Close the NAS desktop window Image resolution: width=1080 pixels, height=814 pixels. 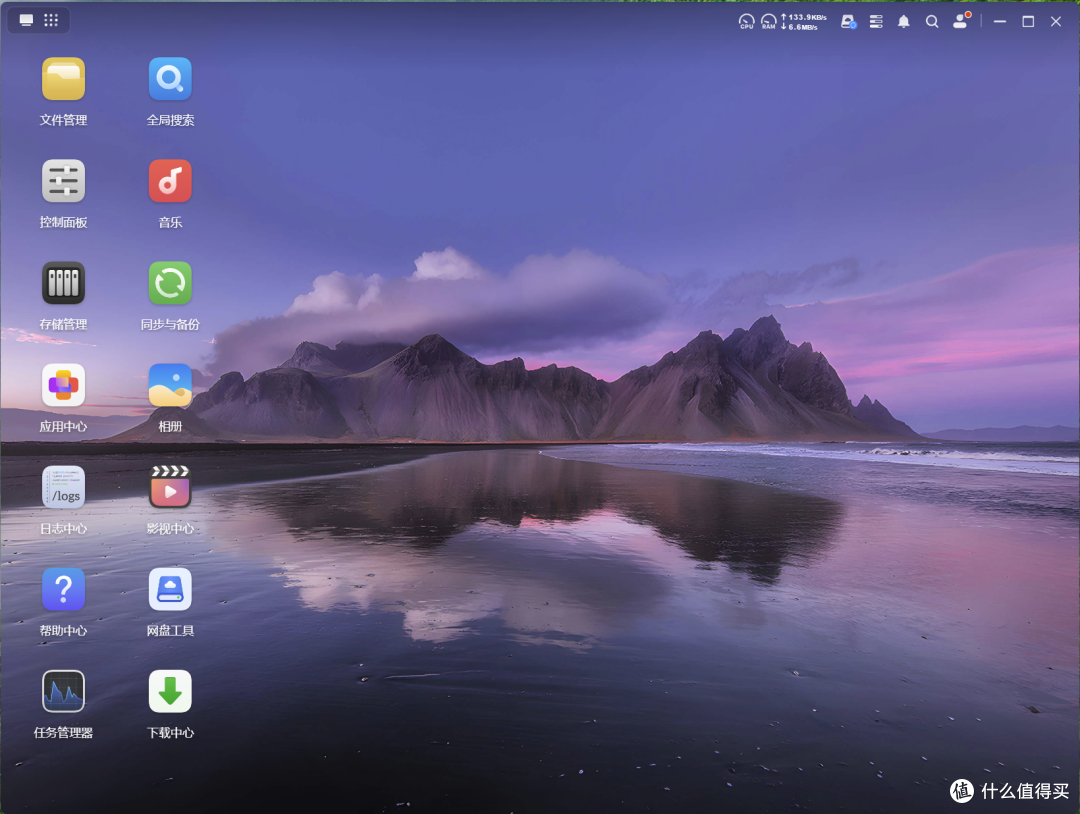[1056, 21]
